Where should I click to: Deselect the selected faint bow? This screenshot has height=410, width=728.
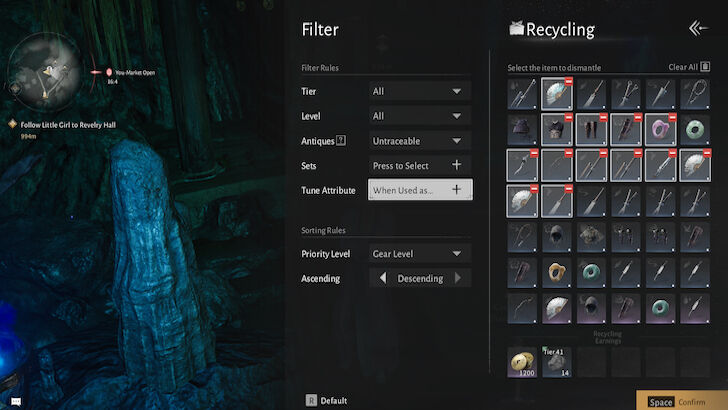coord(556,165)
